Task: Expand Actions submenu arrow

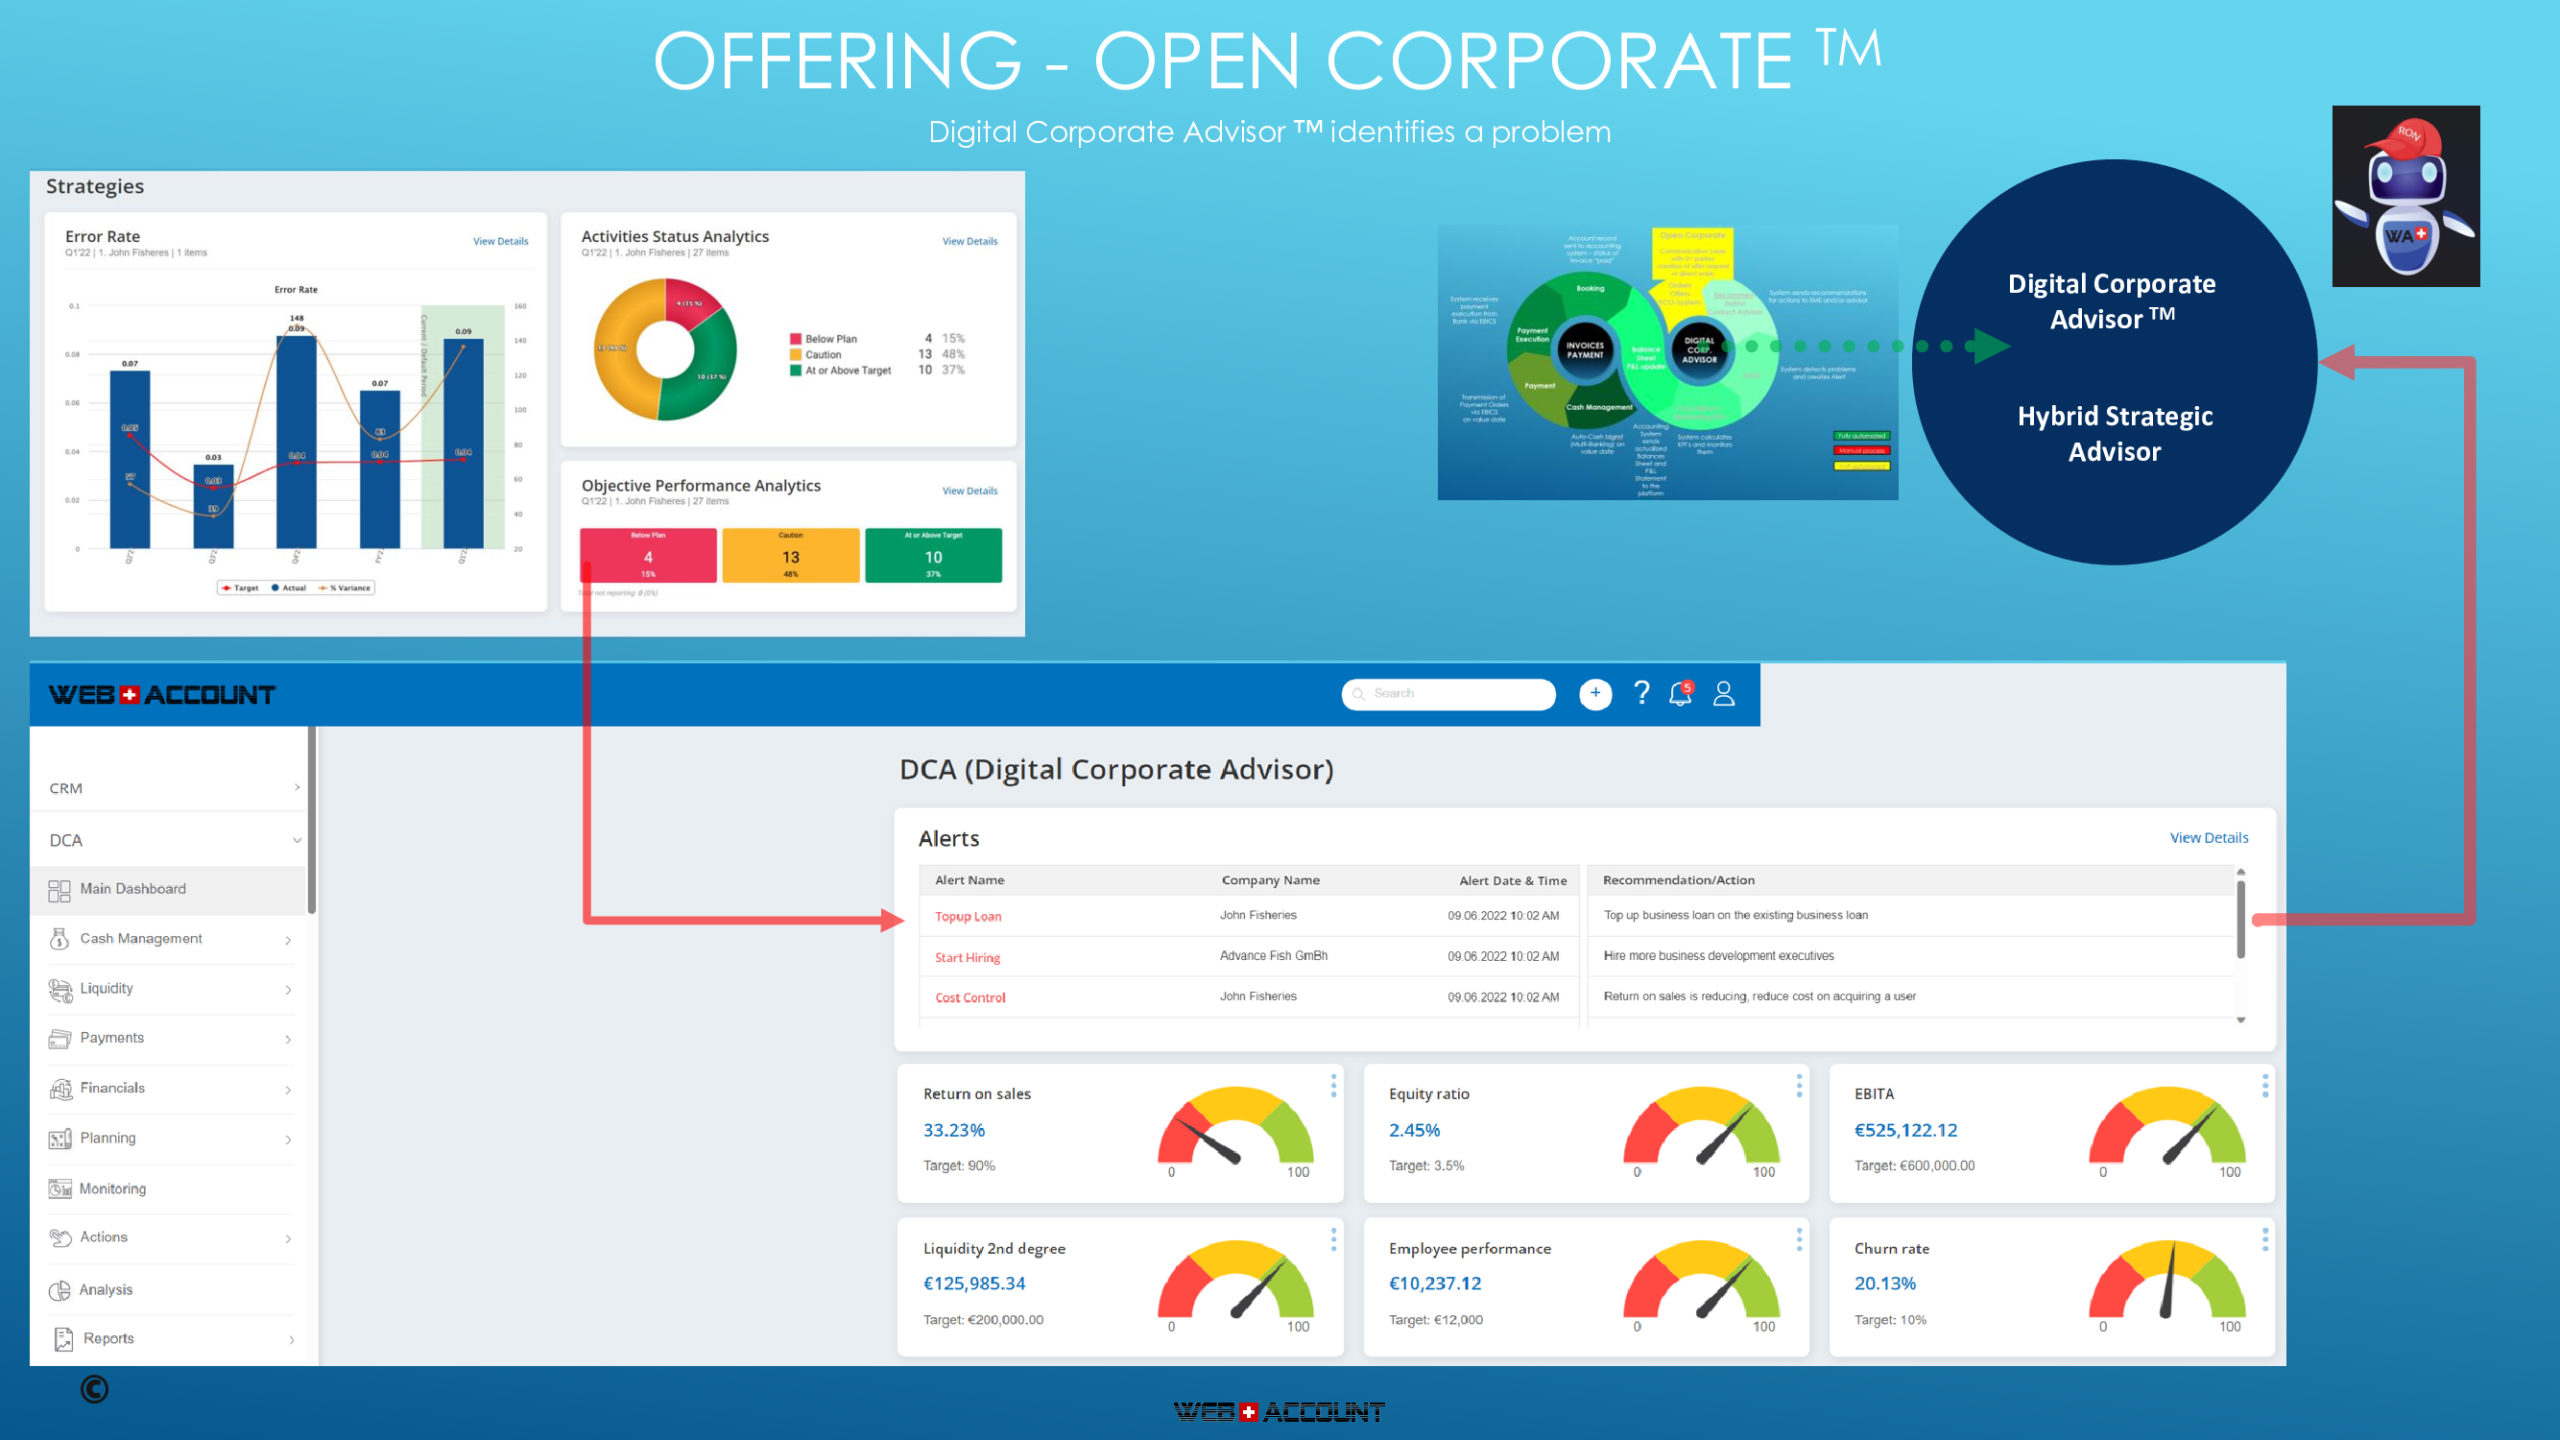Action: (288, 1239)
